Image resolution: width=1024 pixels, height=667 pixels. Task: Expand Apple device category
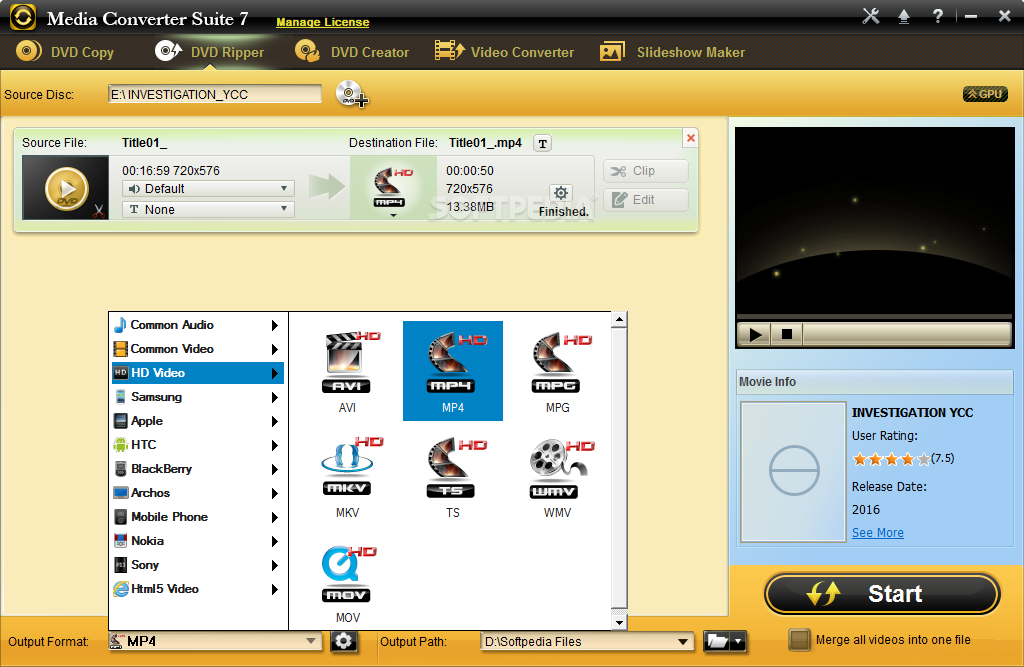[198, 421]
